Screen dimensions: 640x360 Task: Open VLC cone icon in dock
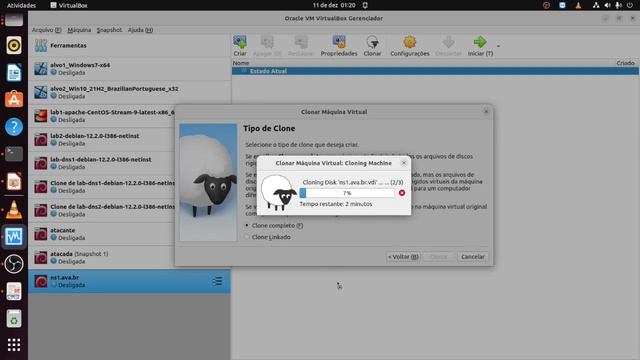point(14,209)
